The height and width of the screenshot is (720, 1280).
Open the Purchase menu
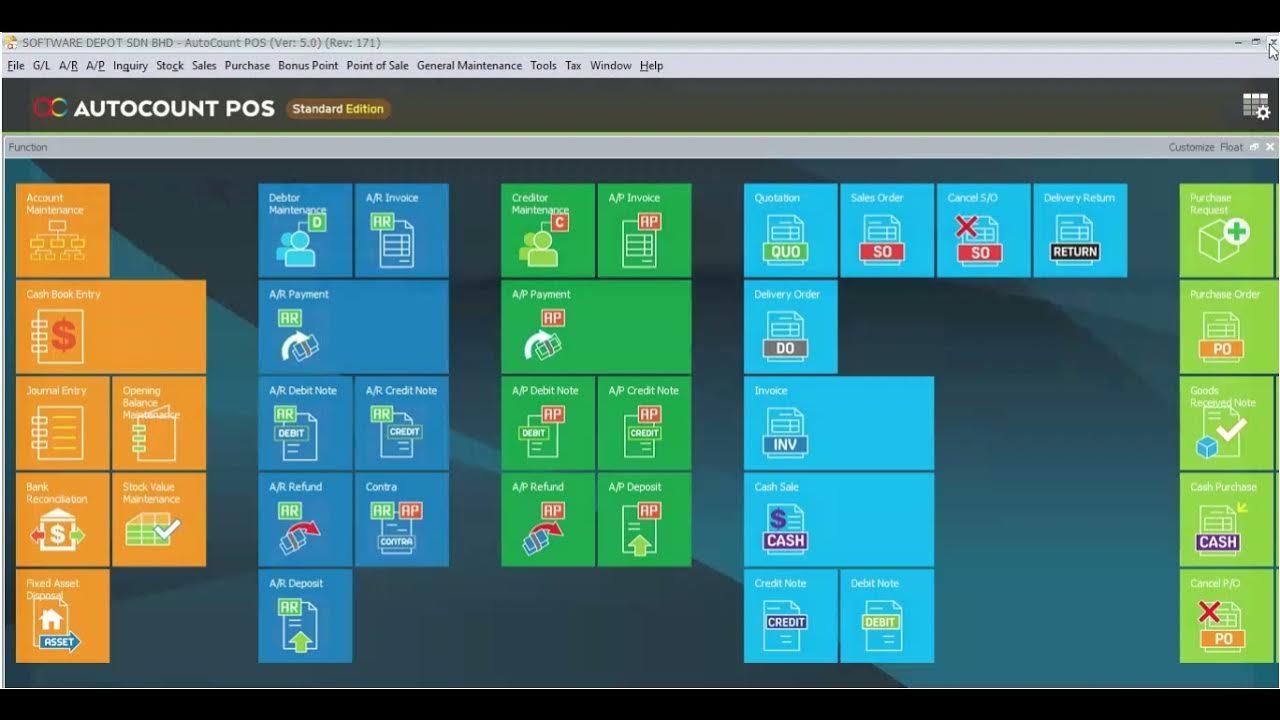click(x=247, y=65)
